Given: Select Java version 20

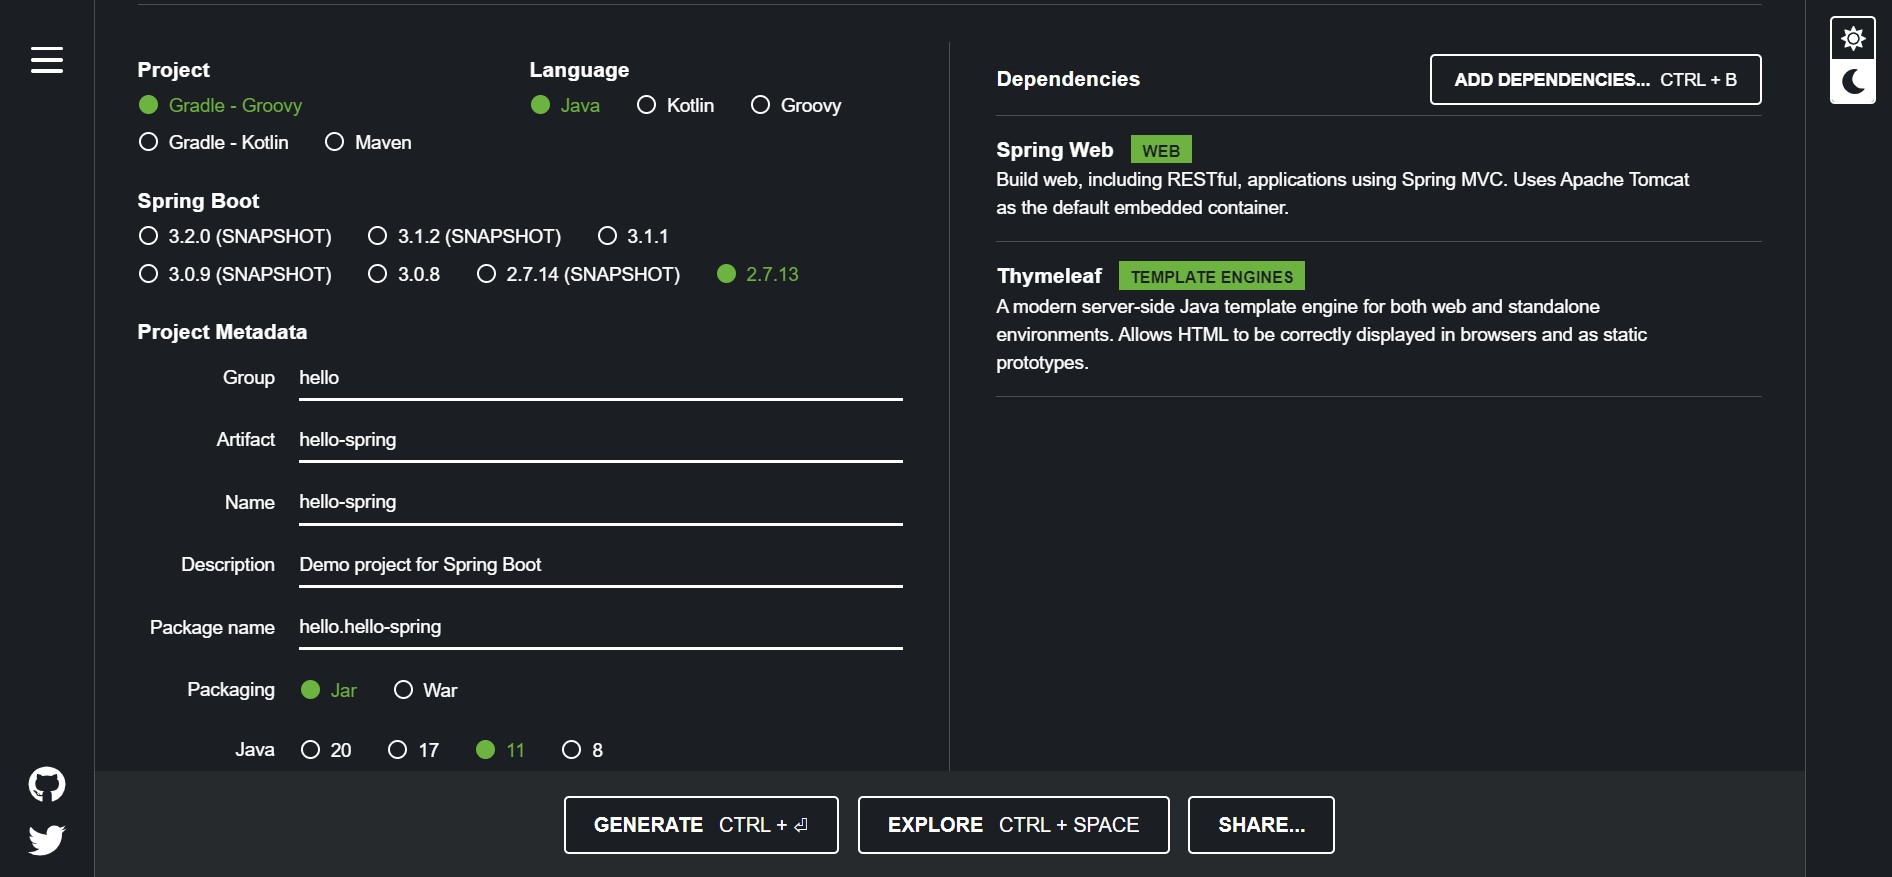Looking at the screenshot, I should coord(326,750).
